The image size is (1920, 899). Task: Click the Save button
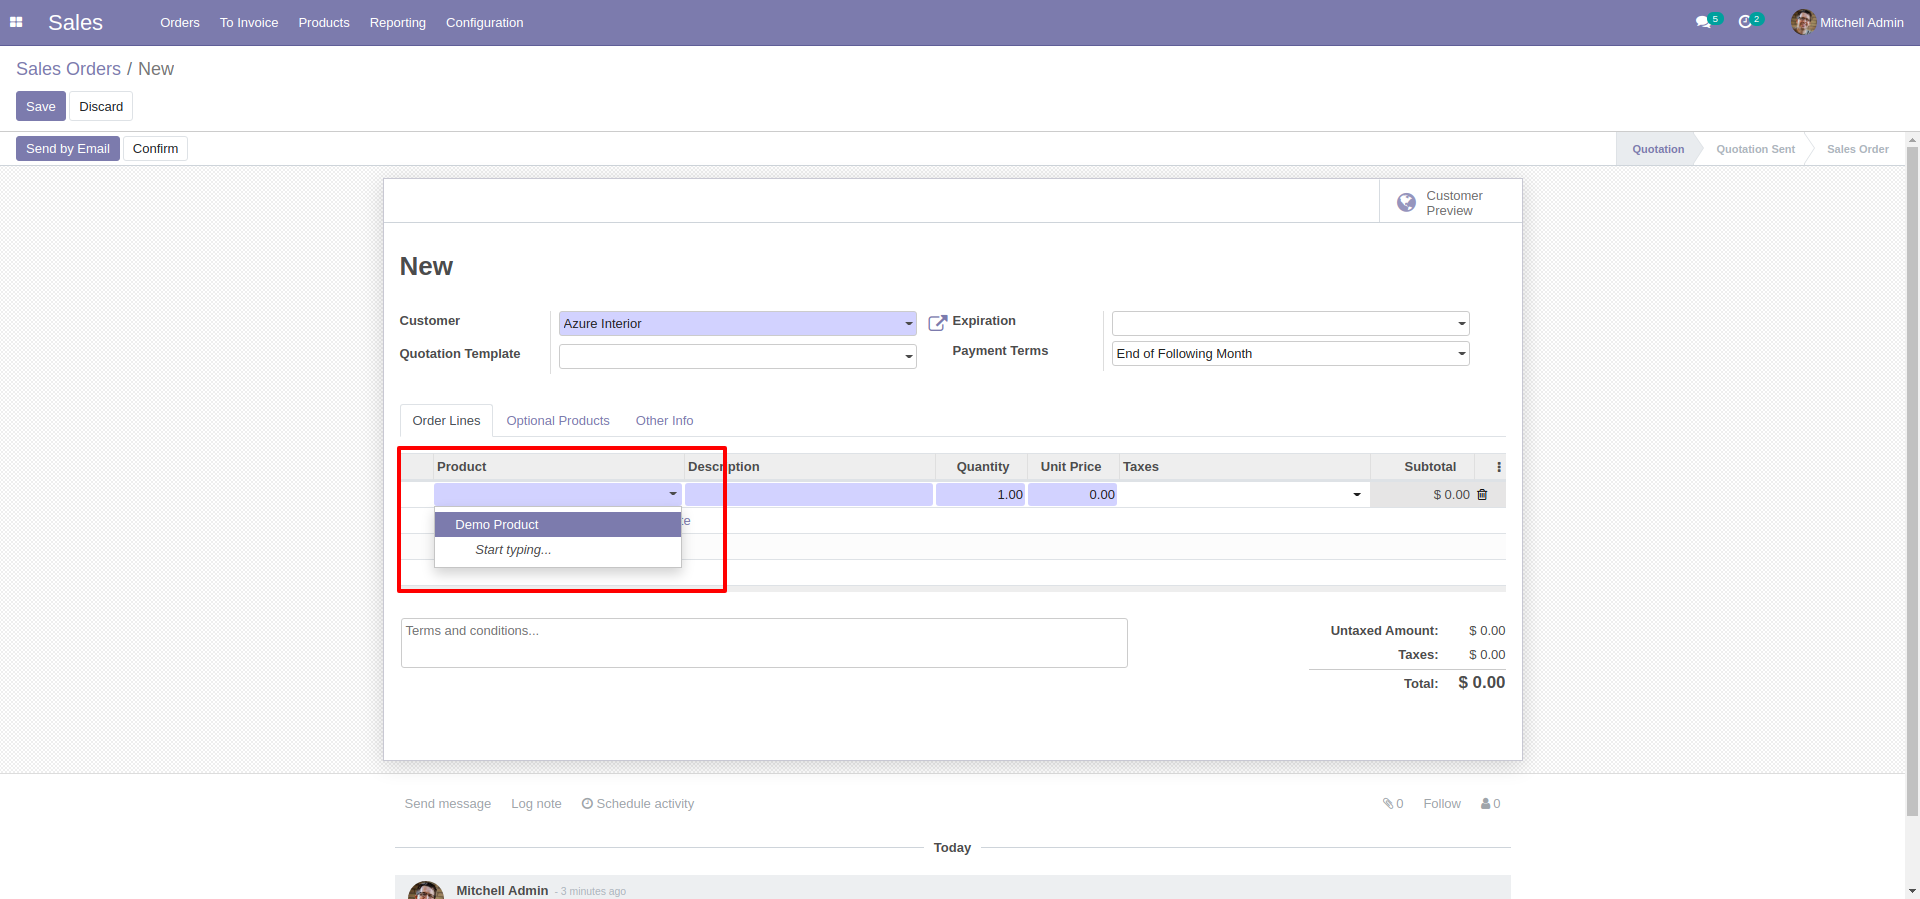41,106
